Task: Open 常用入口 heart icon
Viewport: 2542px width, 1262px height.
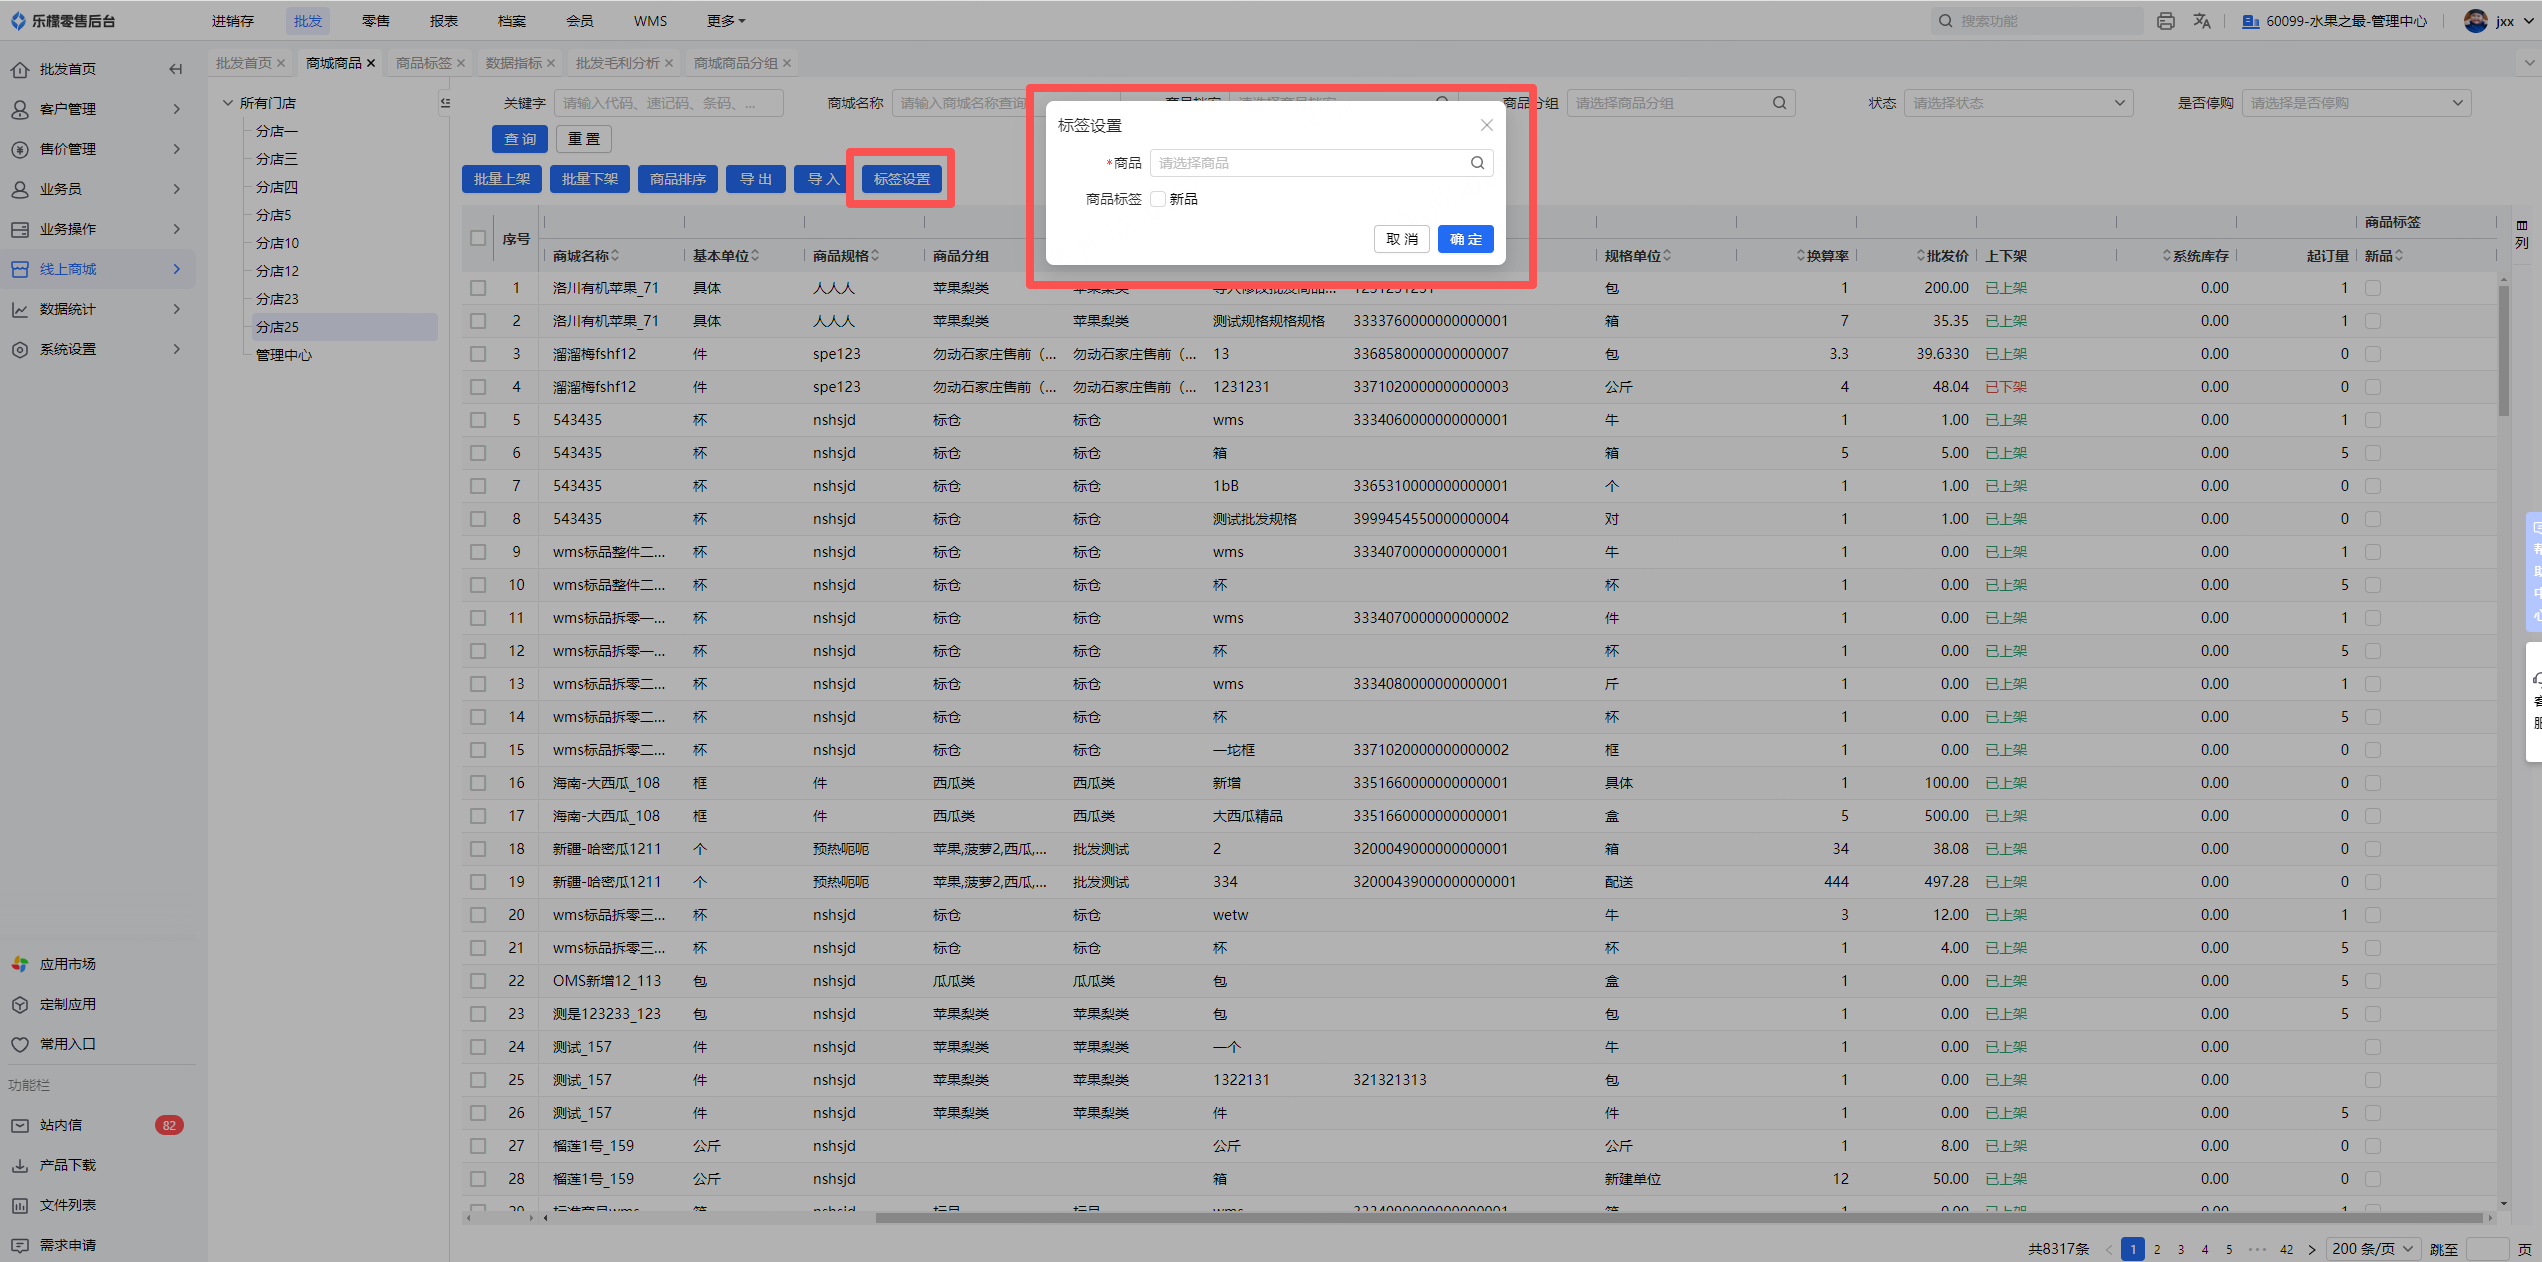Action: tap(20, 1044)
